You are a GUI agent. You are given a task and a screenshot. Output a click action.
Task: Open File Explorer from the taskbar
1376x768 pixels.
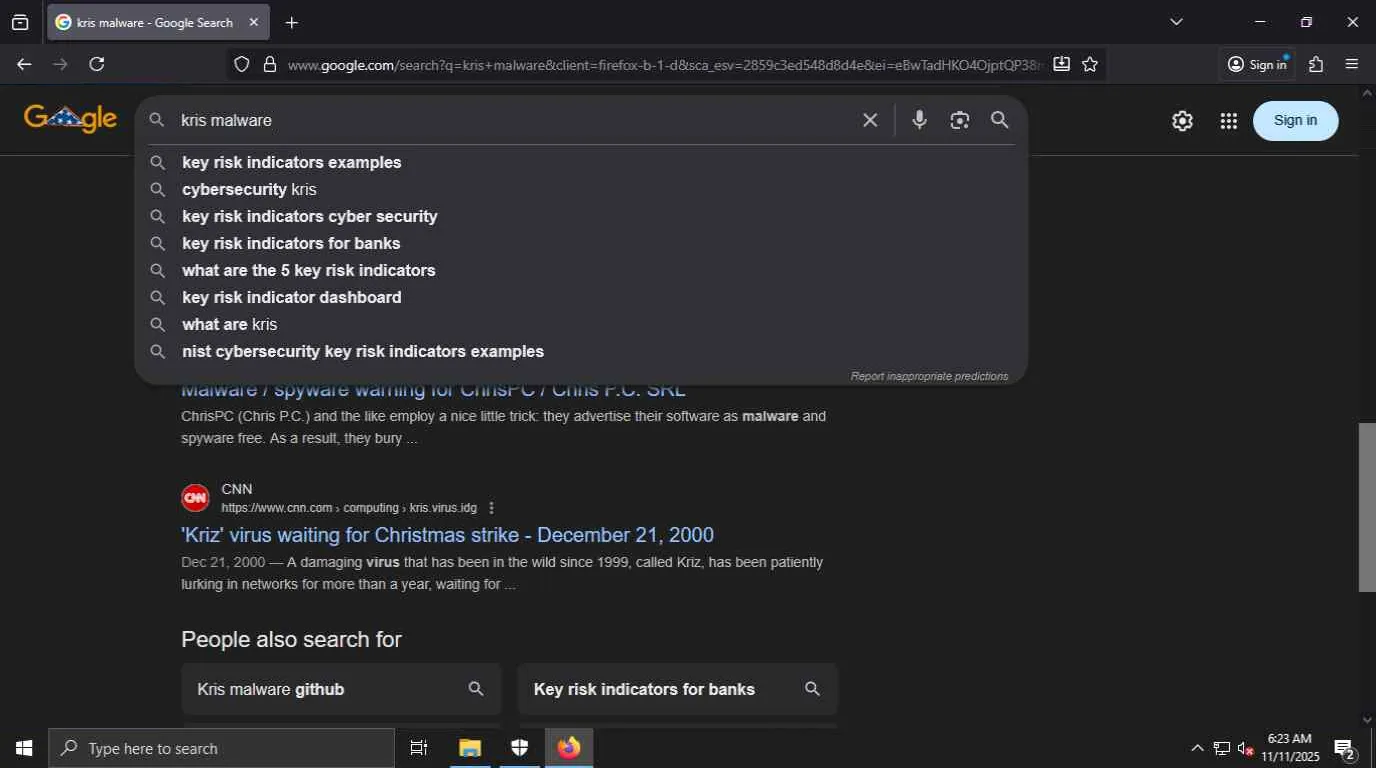[x=470, y=748]
